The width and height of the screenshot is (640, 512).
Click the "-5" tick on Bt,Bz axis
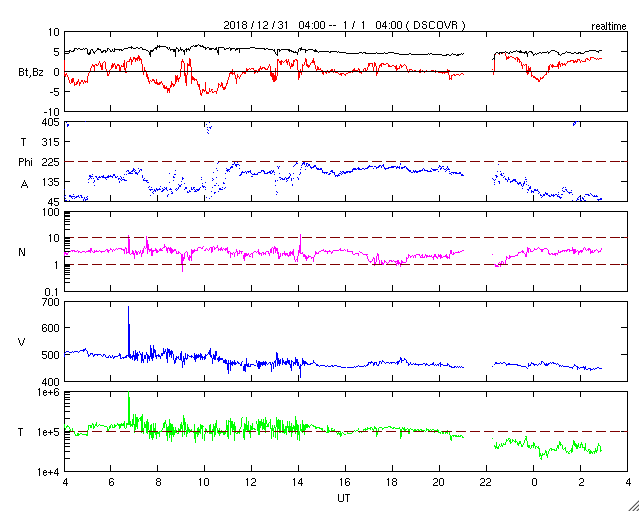55,92
